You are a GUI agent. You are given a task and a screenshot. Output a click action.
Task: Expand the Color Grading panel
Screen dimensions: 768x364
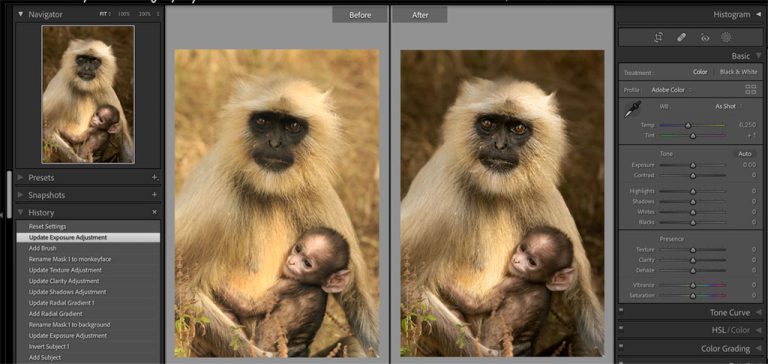pos(758,349)
